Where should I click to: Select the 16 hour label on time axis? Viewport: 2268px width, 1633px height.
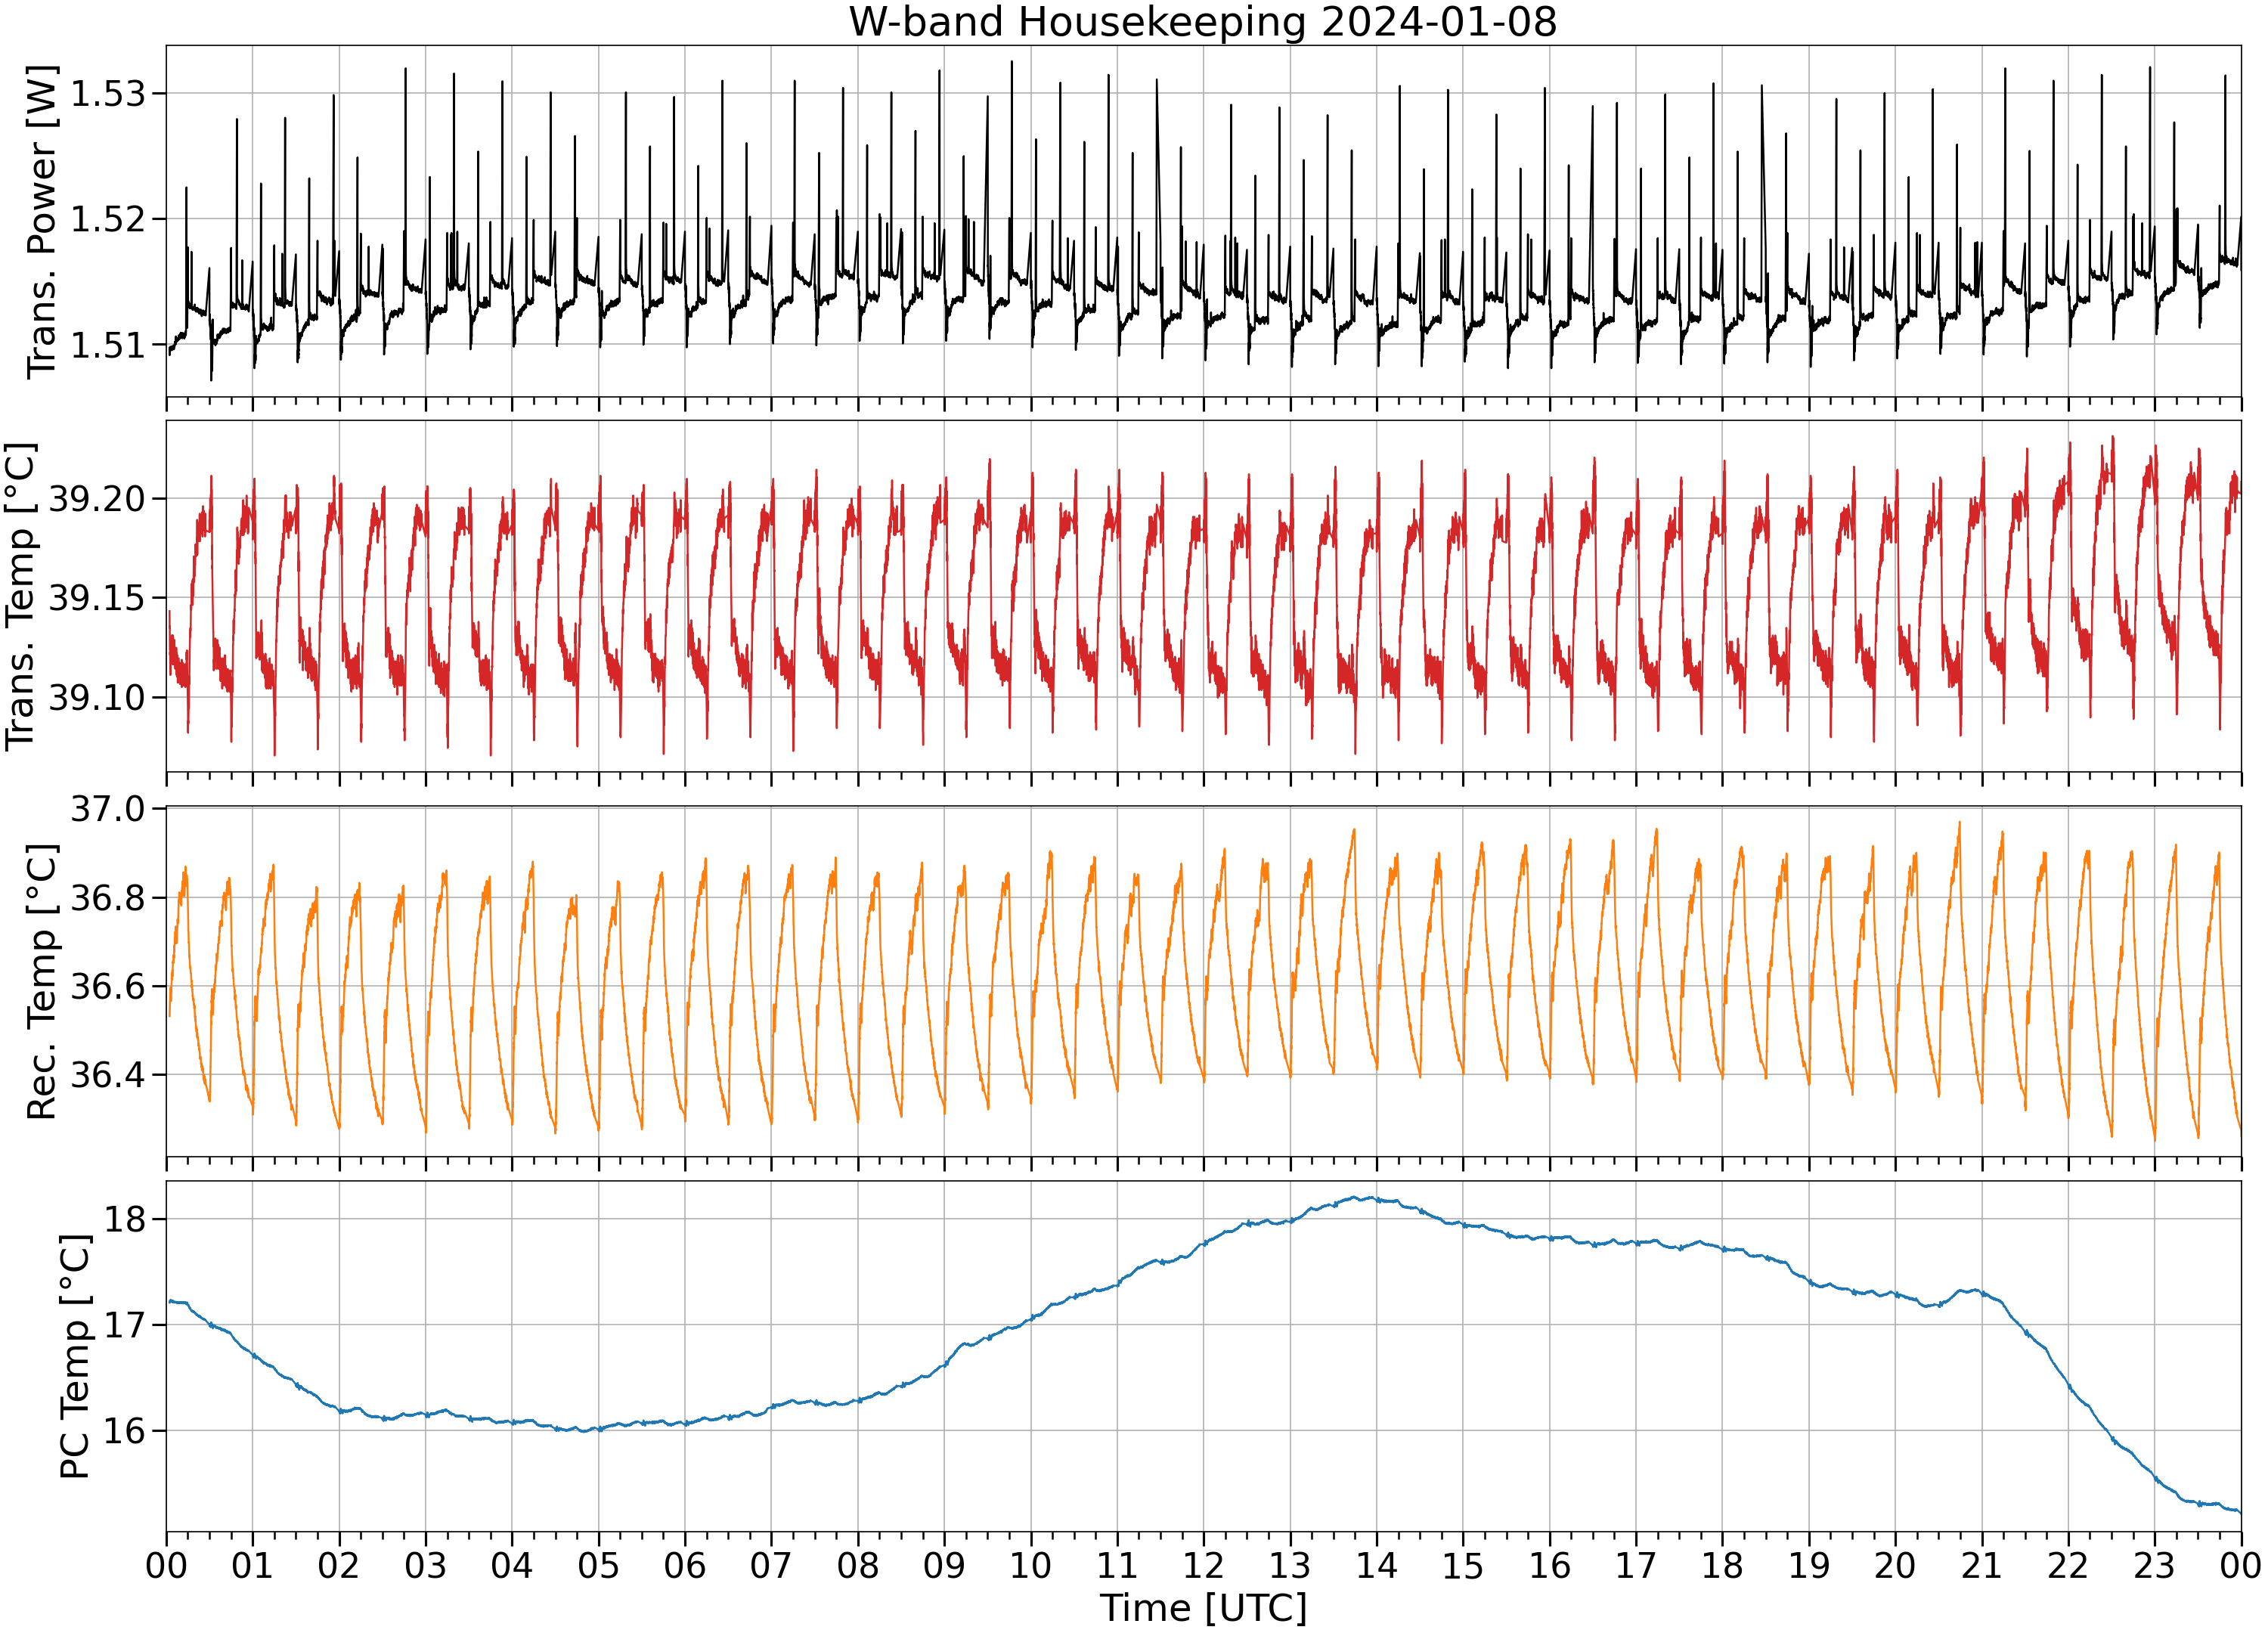tap(1549, 1565)
